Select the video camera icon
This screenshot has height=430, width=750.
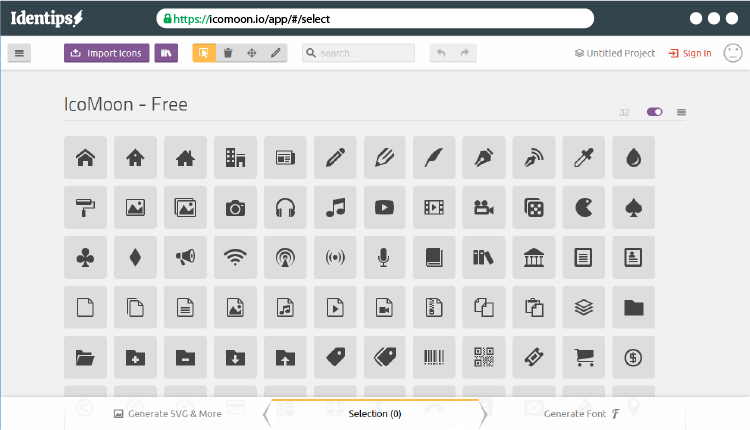tap(484, 208)
